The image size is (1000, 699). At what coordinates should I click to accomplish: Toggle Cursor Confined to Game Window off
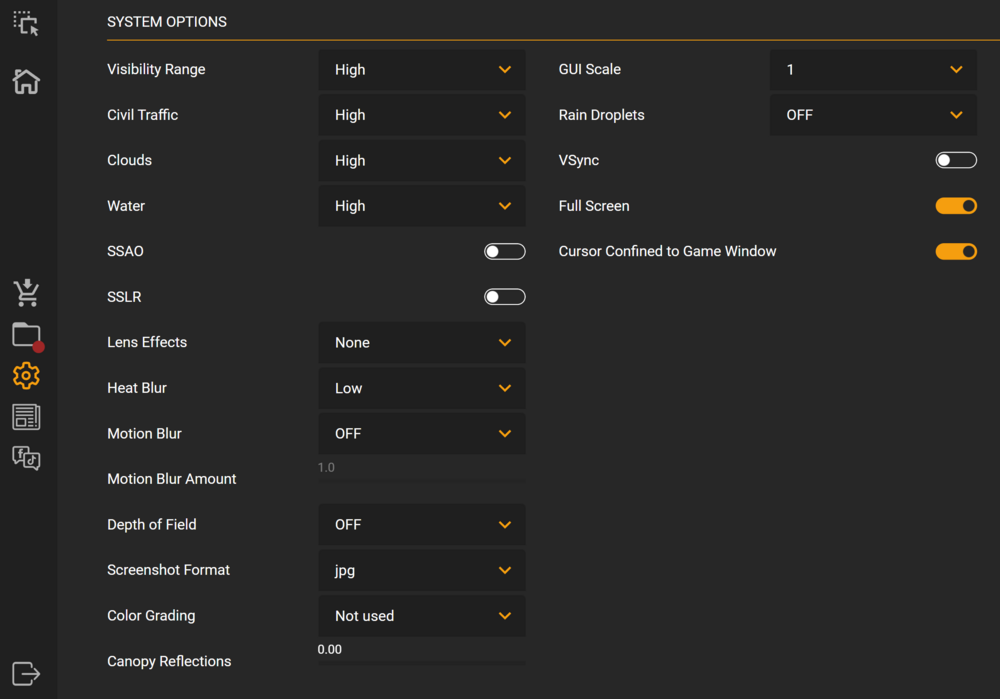tap(955, 251)
